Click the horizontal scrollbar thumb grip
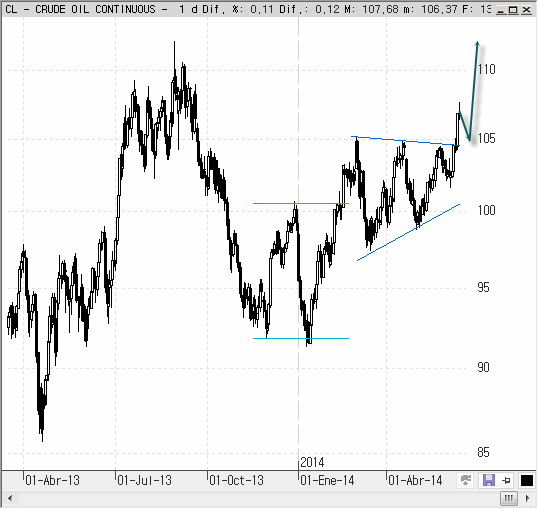The width and height of the screenshot is (538, 509). 509,498
